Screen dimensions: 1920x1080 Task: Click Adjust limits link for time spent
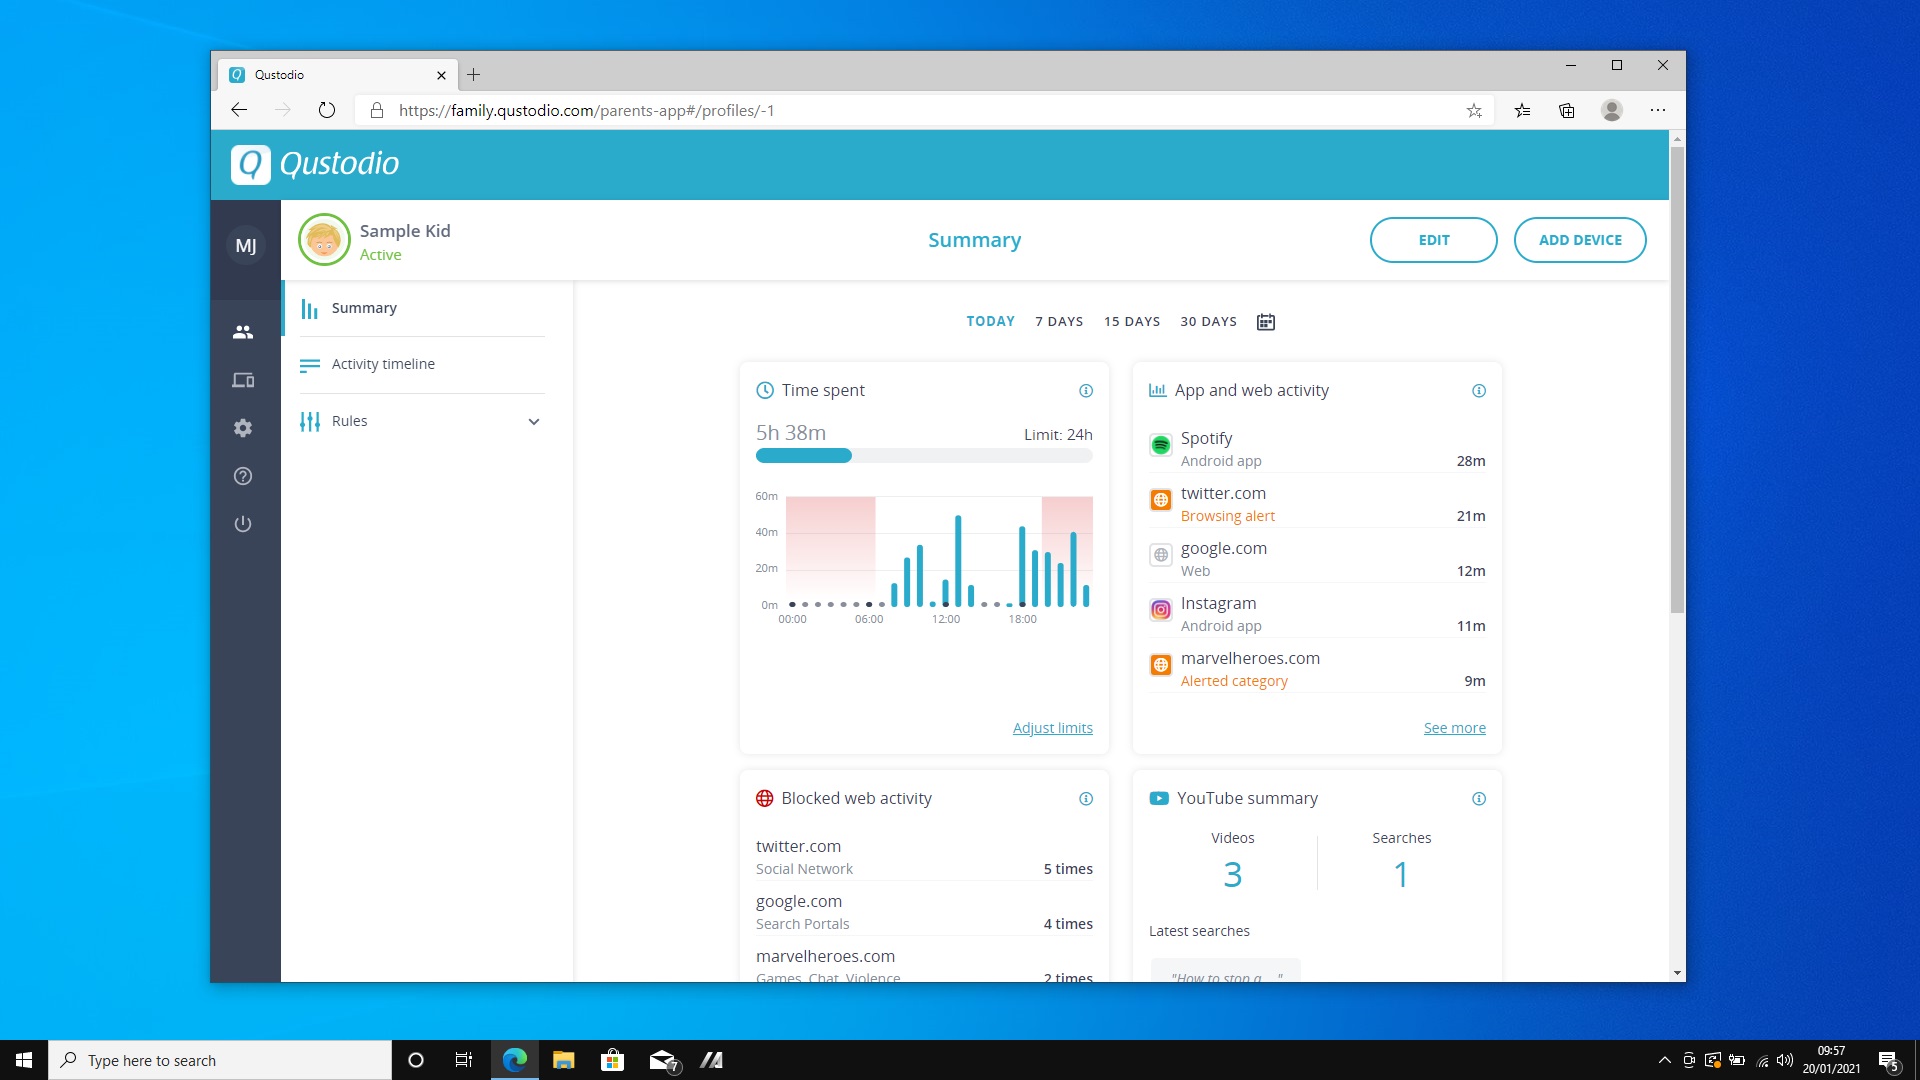pyautogui.click(x=1052, y=727)
